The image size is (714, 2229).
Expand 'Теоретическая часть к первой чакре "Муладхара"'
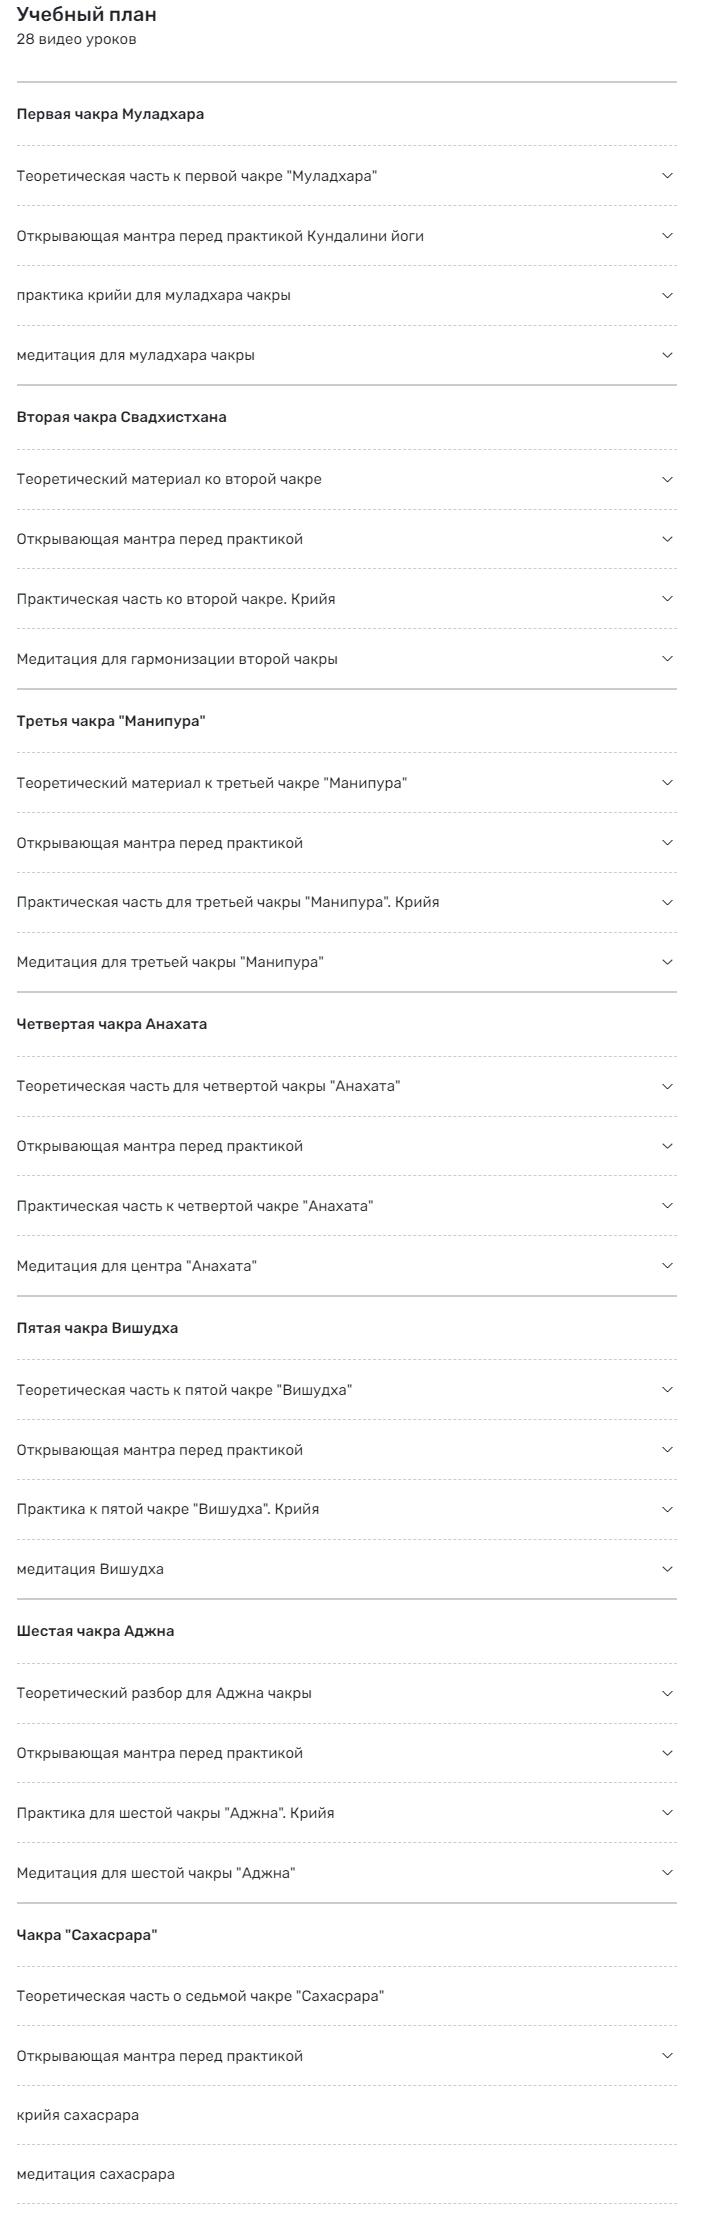357,175
